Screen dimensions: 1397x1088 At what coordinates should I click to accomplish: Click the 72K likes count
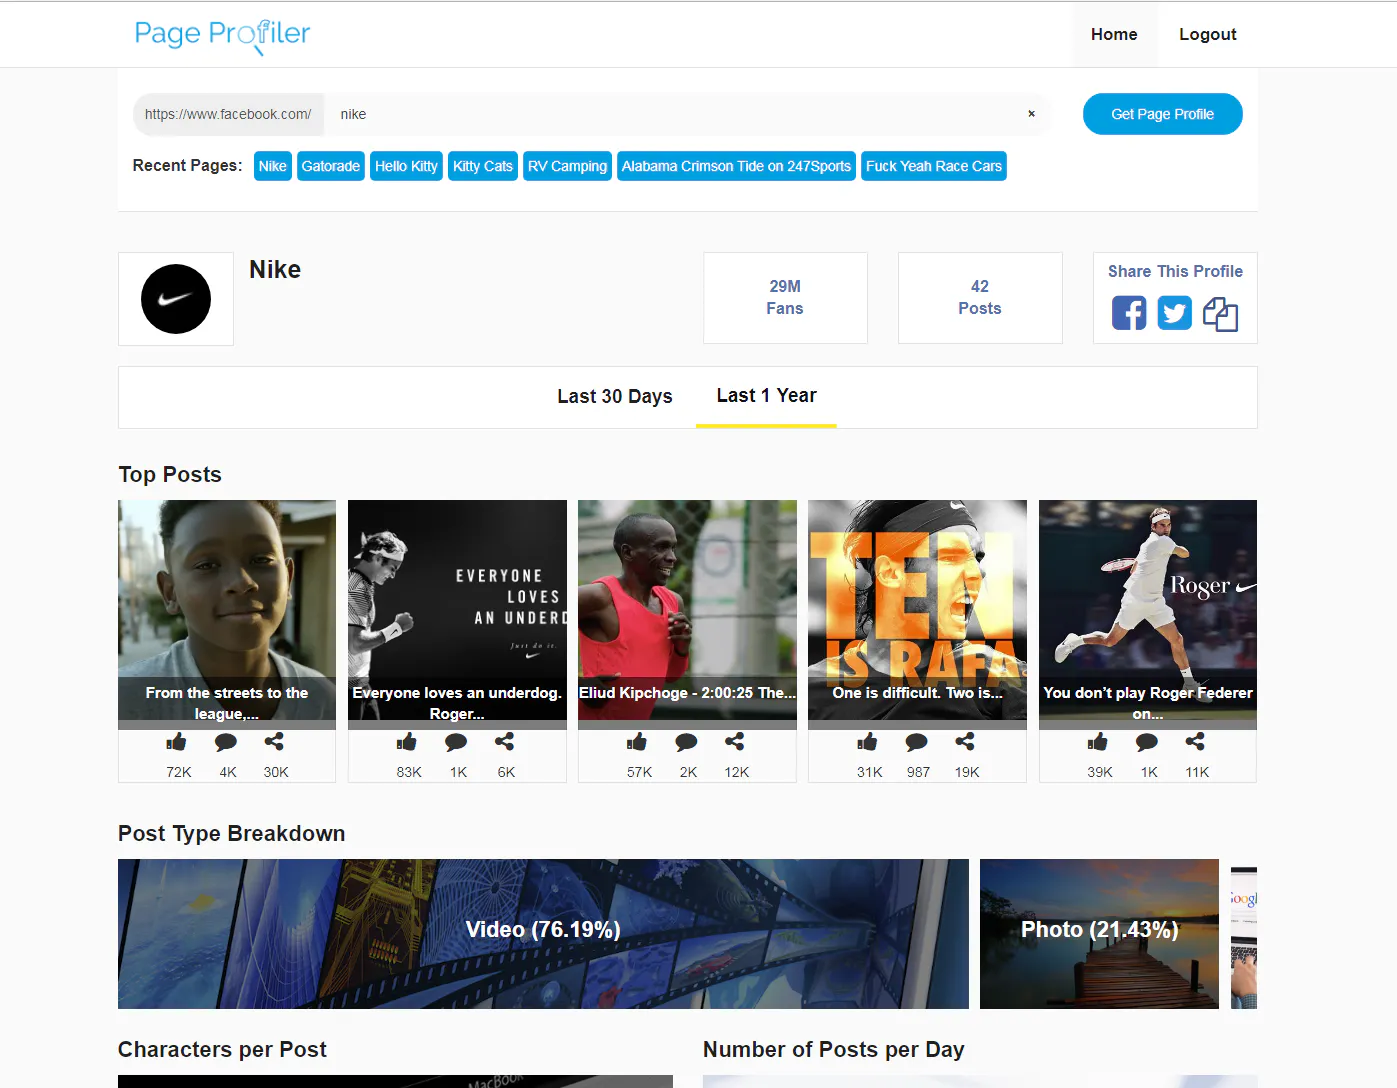179,772
